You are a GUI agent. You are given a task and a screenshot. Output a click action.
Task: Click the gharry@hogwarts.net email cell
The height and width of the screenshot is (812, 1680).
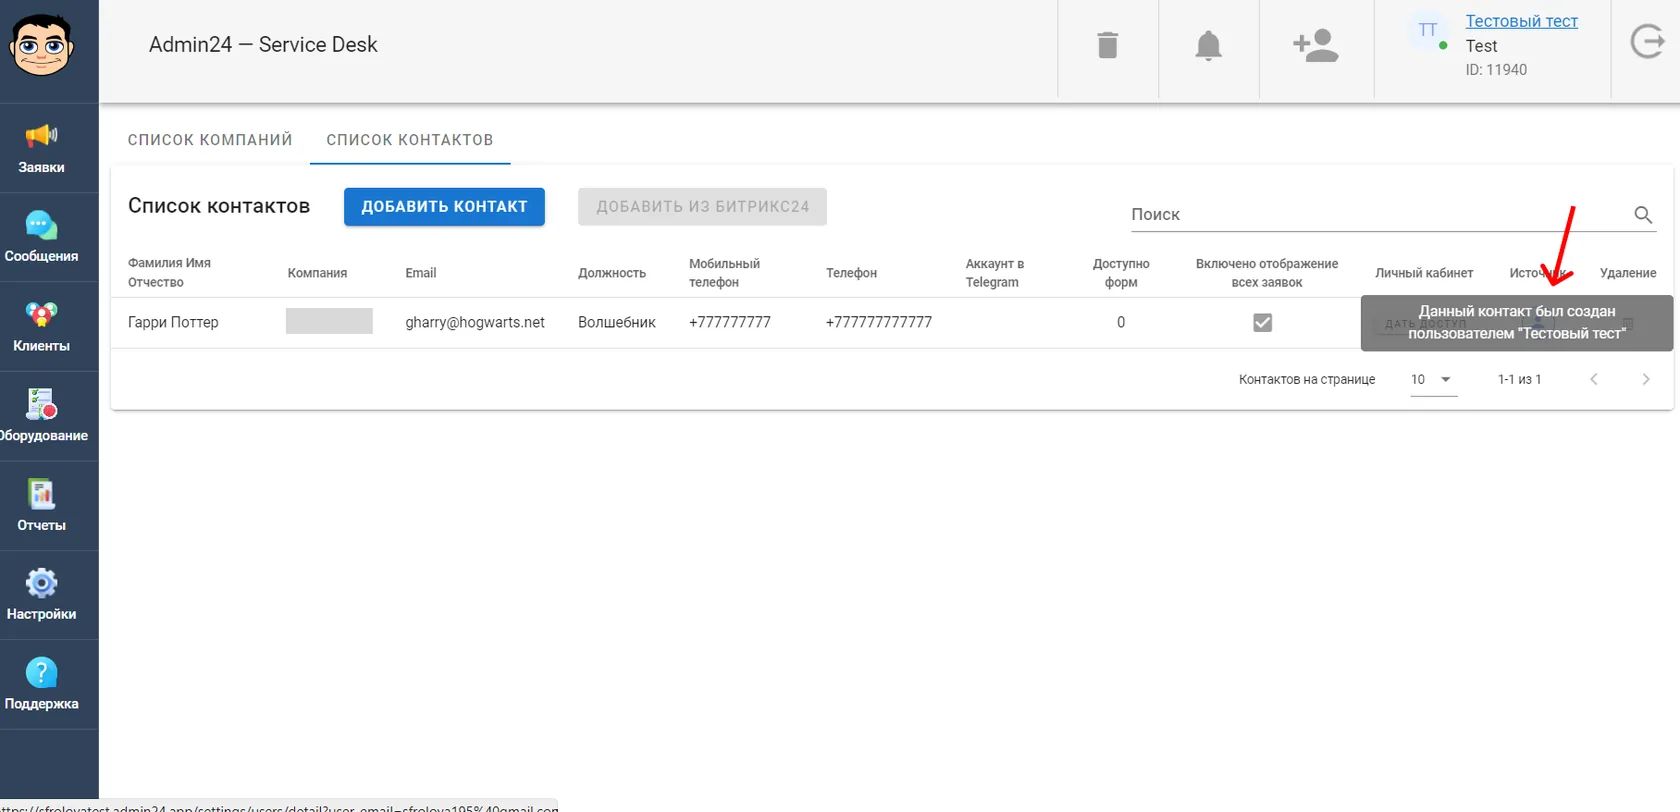pyautogui.click(x=475, y=322)
